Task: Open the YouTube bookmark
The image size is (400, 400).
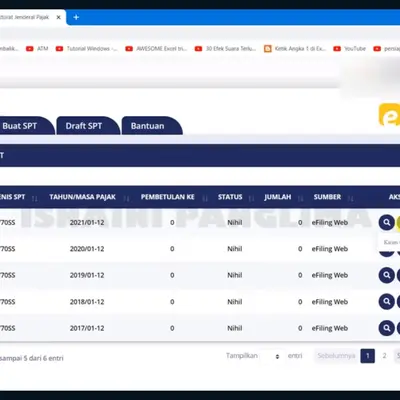Action: pos(350,49)
